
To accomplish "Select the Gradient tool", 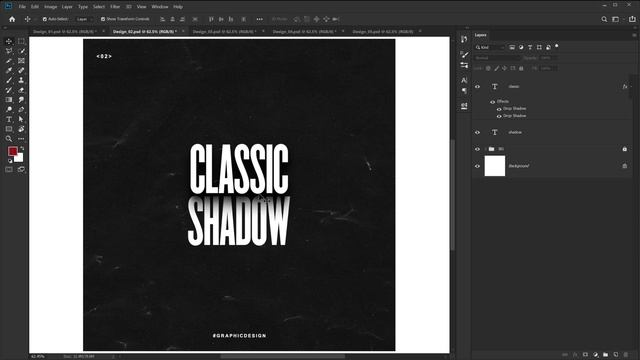I will (9, 100).
